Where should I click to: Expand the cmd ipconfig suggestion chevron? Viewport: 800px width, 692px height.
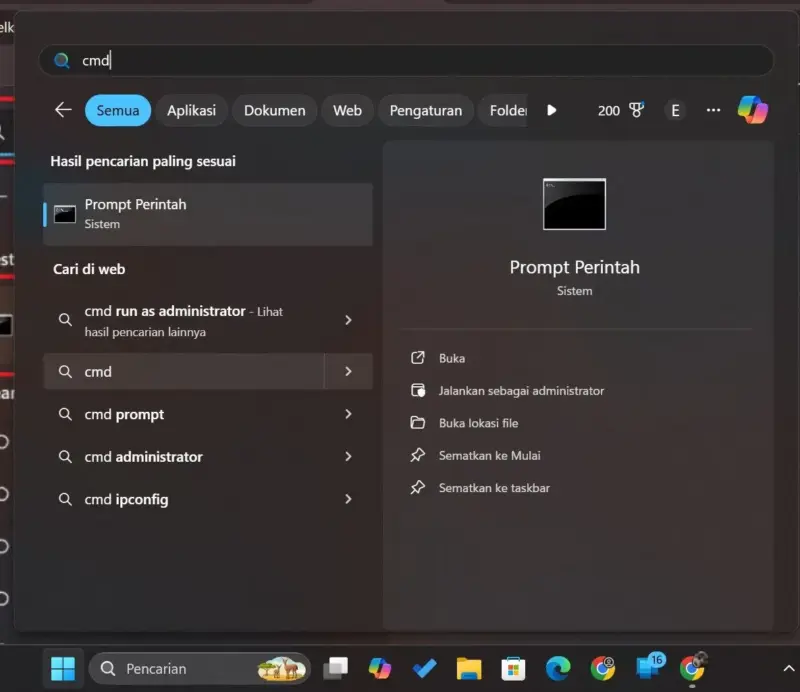pyautogui.click(x=348, y=499)
